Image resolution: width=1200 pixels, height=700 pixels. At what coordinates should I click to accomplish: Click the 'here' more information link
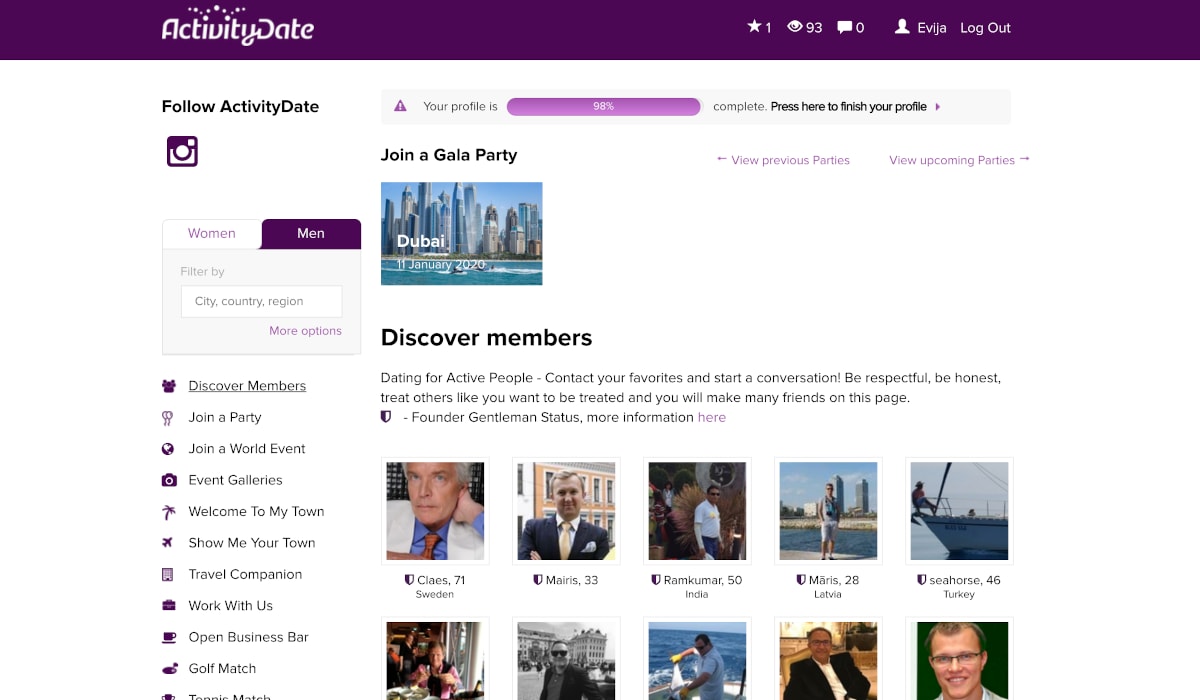pyautogui.click(x=712, y=417)
